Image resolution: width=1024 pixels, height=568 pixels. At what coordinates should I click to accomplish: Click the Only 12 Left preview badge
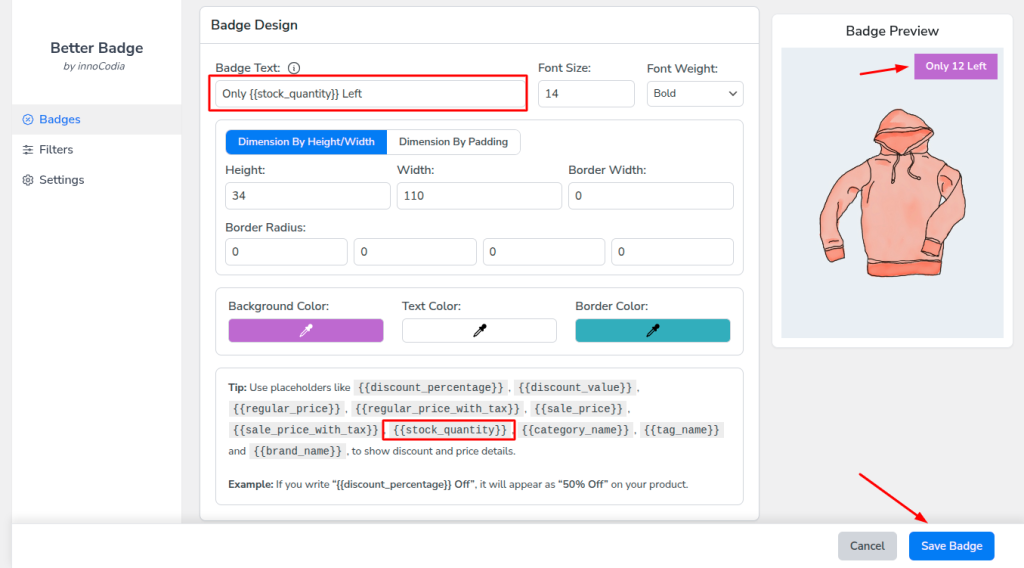(955, 67)
